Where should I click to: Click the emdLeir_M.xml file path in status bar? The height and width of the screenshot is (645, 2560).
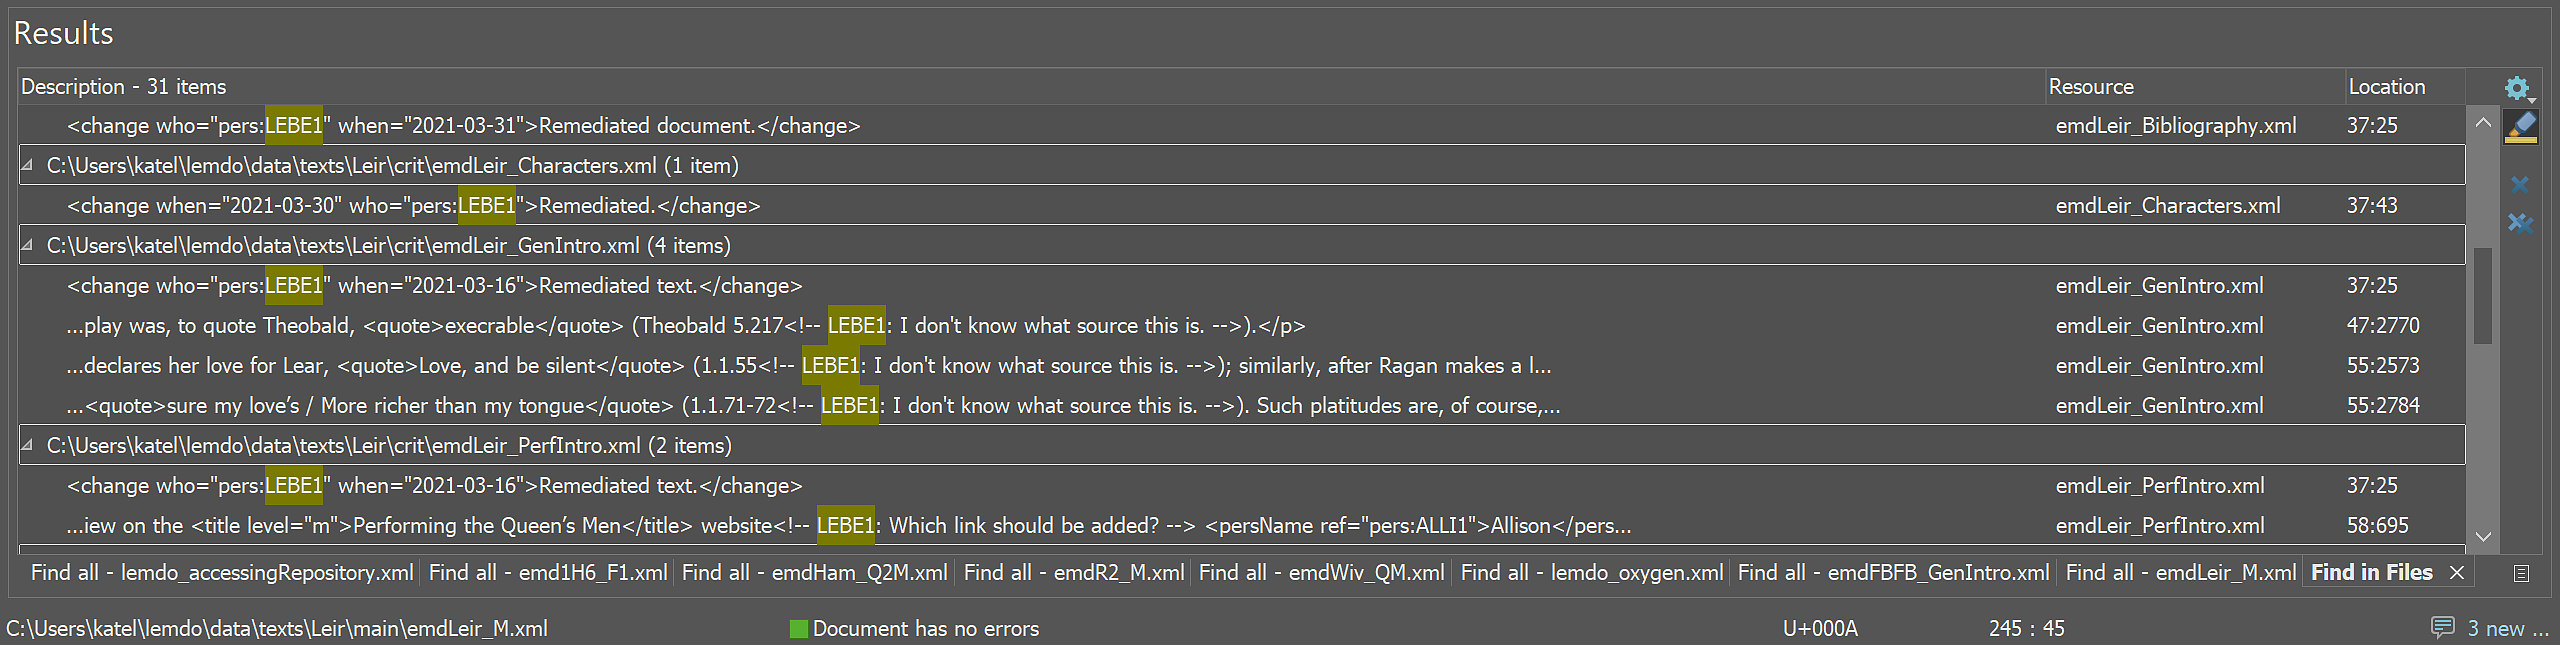pos(277,629)
